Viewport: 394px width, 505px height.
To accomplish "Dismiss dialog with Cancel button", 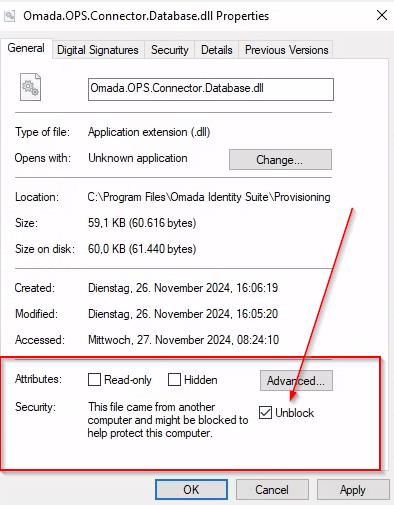I will pos(272,490).
